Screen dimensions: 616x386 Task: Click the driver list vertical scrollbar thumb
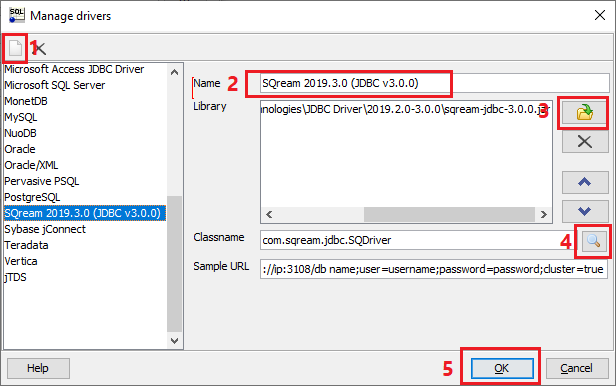[x=174, y=263]
